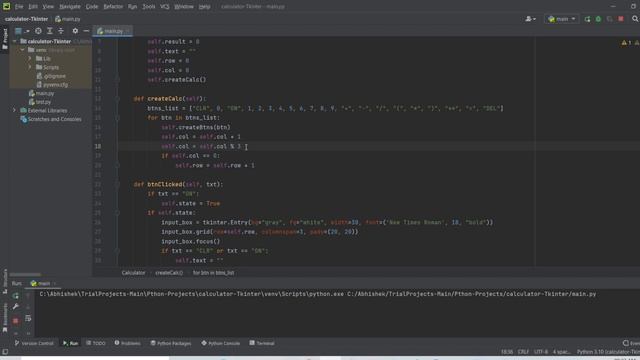Click Collapse All in project panel
This screenshot has height=360, width=640.
coord(61,31)
